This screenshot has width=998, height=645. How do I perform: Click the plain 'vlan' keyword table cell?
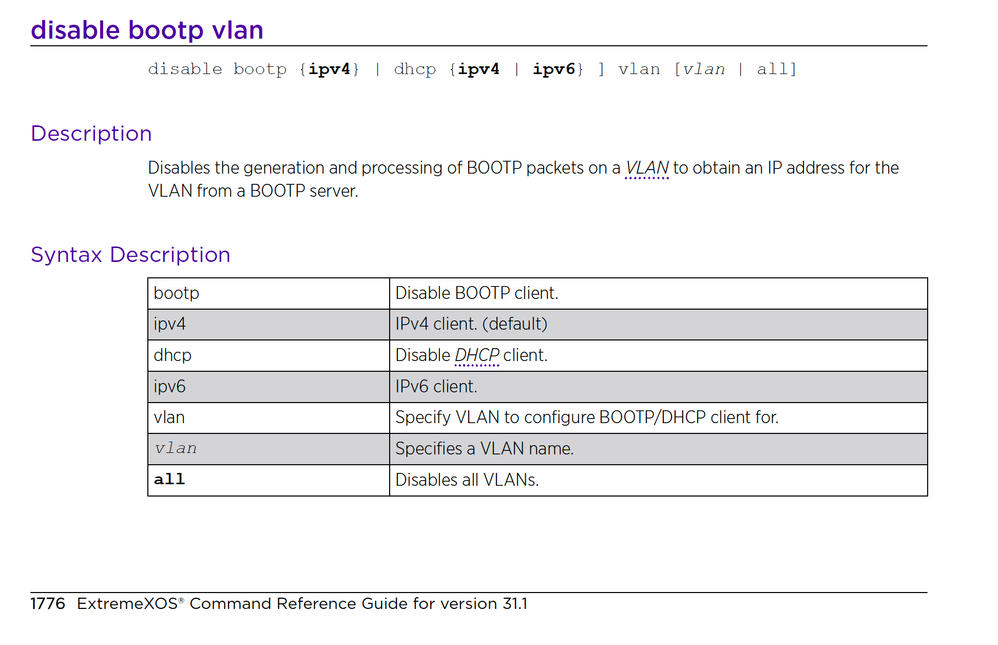click(269, 418)
